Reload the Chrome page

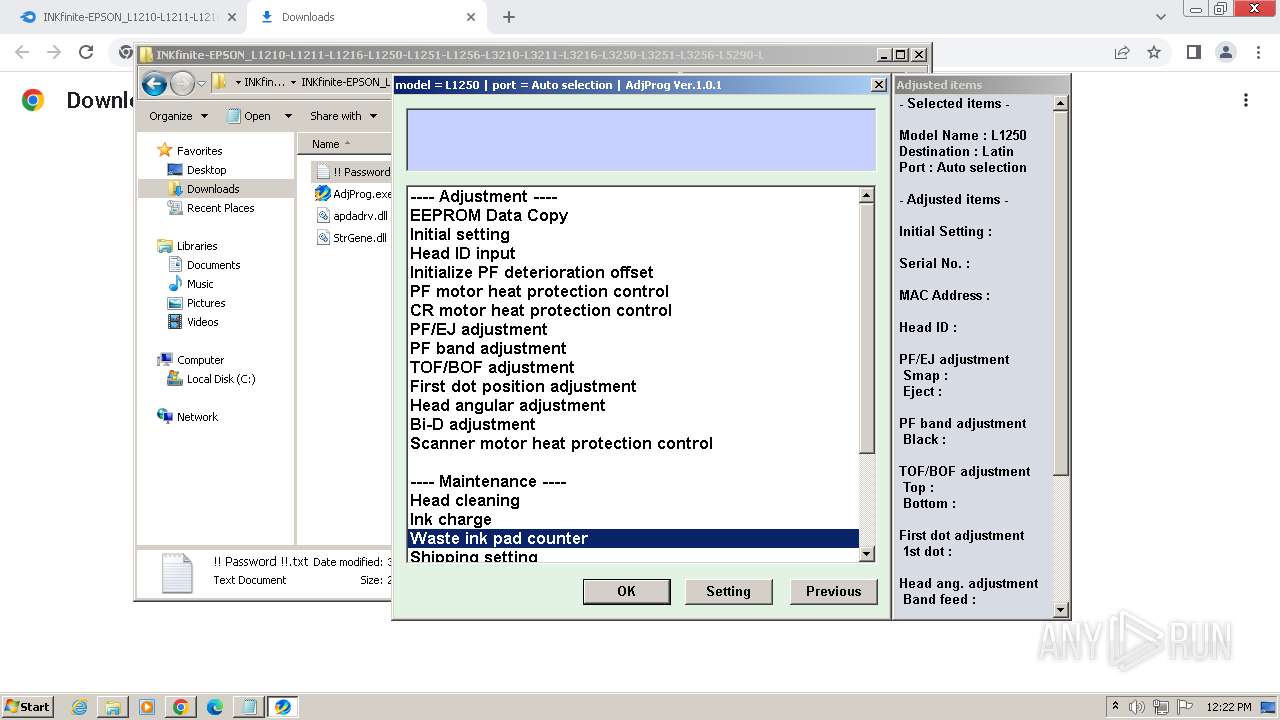click(x=86, y=52)
